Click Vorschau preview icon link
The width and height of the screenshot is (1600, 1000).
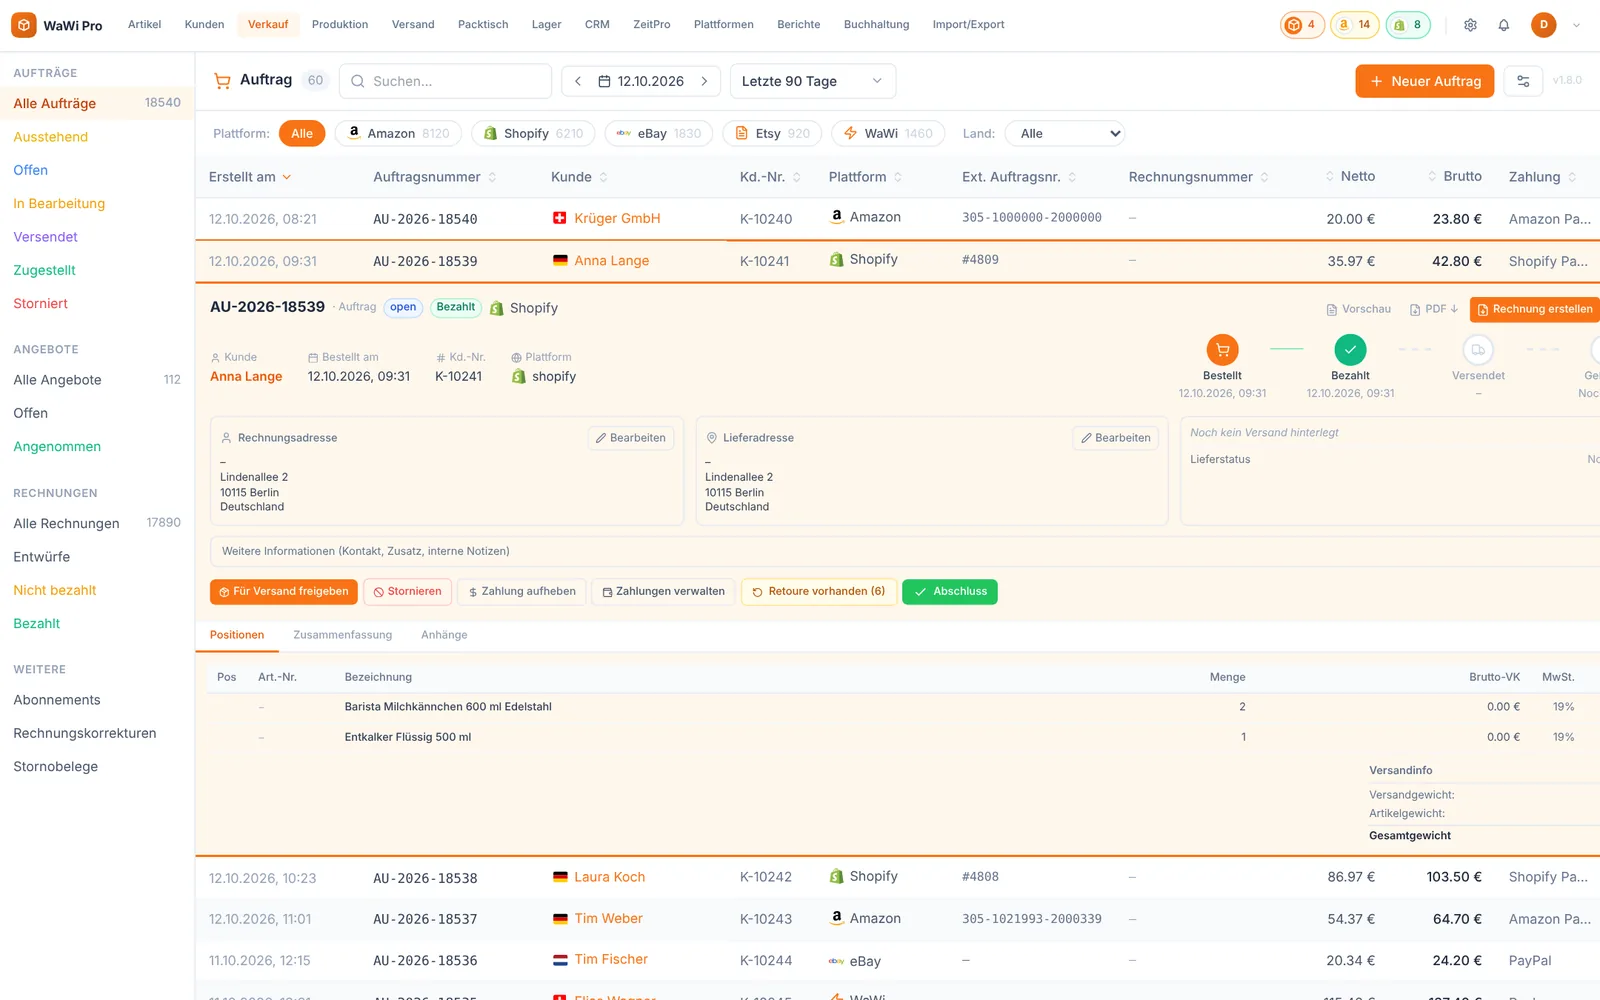(x=1358, y=309)
